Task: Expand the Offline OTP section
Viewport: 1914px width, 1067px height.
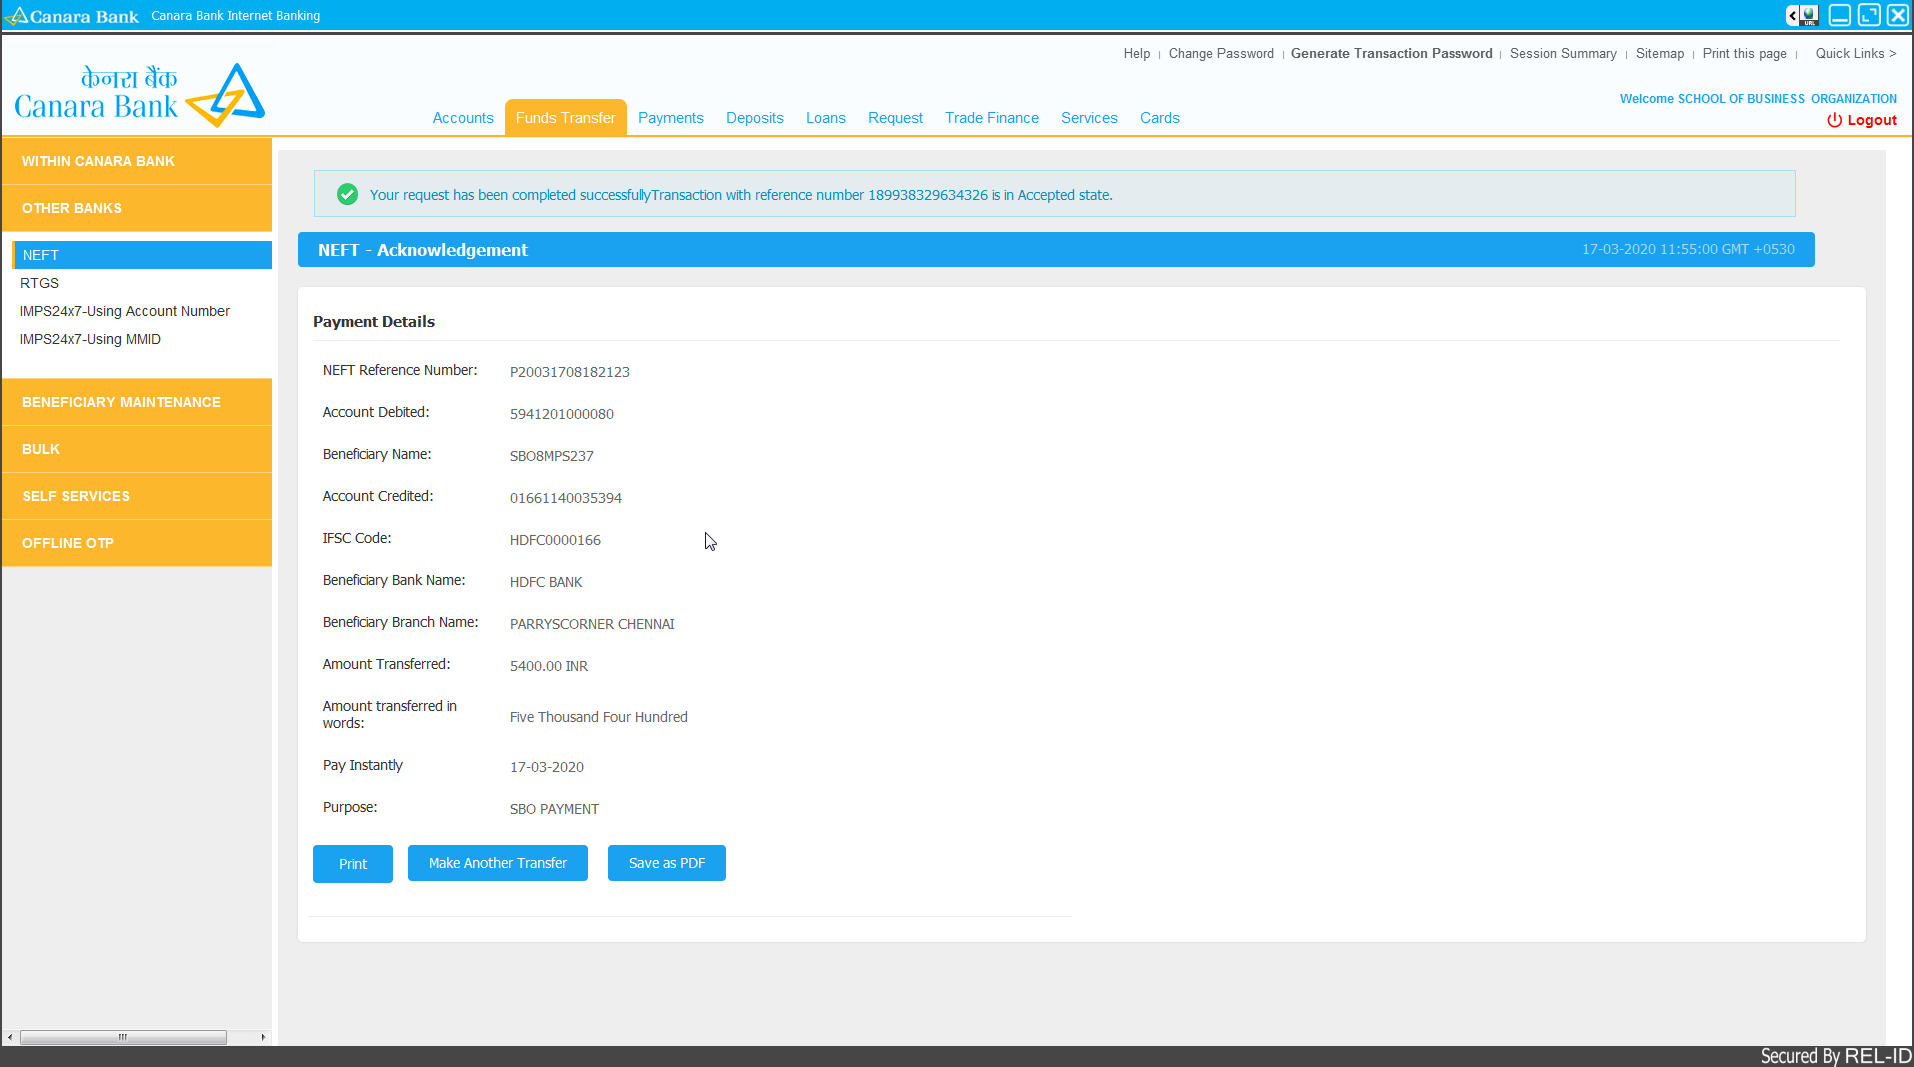Action: [137, 543]
